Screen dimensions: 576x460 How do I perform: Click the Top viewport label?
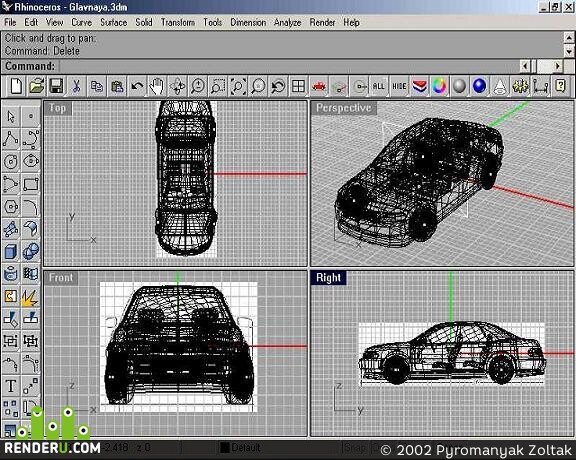click(x=57, y=108)
